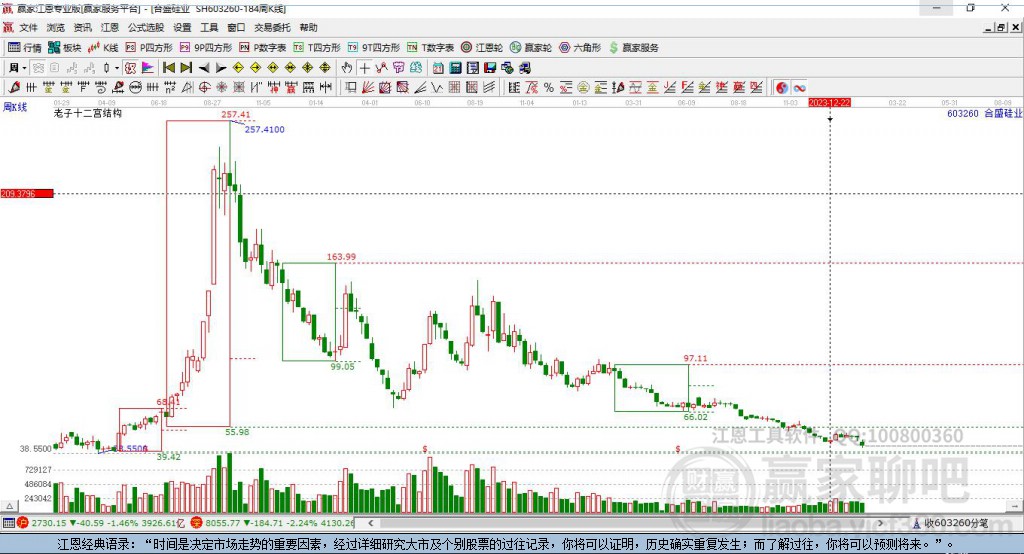
Task: Click the 沪 index status indicator
Action: click(x=23, y=523)
